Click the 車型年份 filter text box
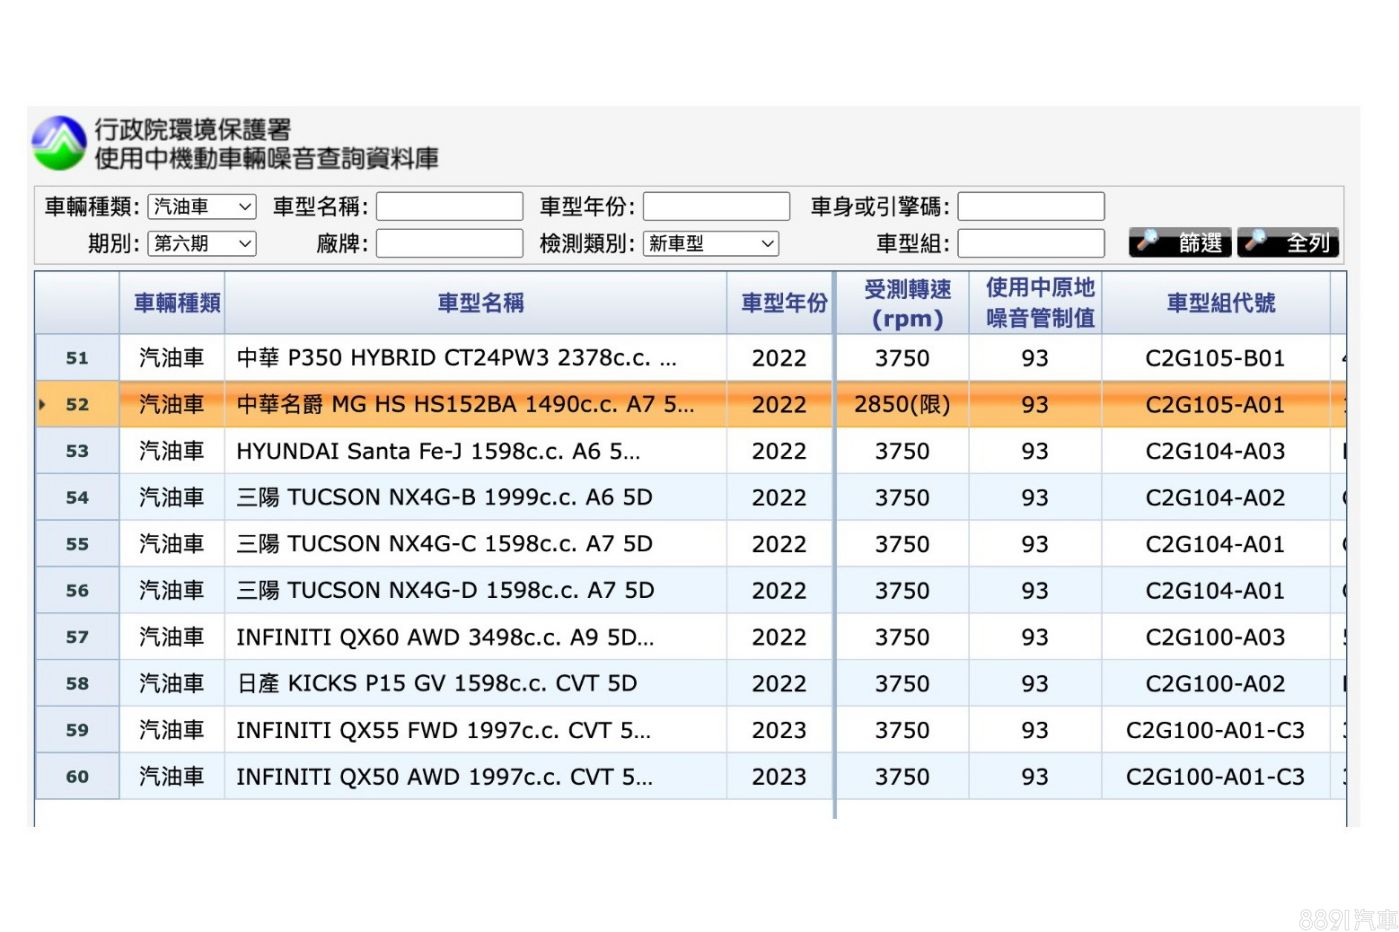1399x932 pixels. click(716, 207)
